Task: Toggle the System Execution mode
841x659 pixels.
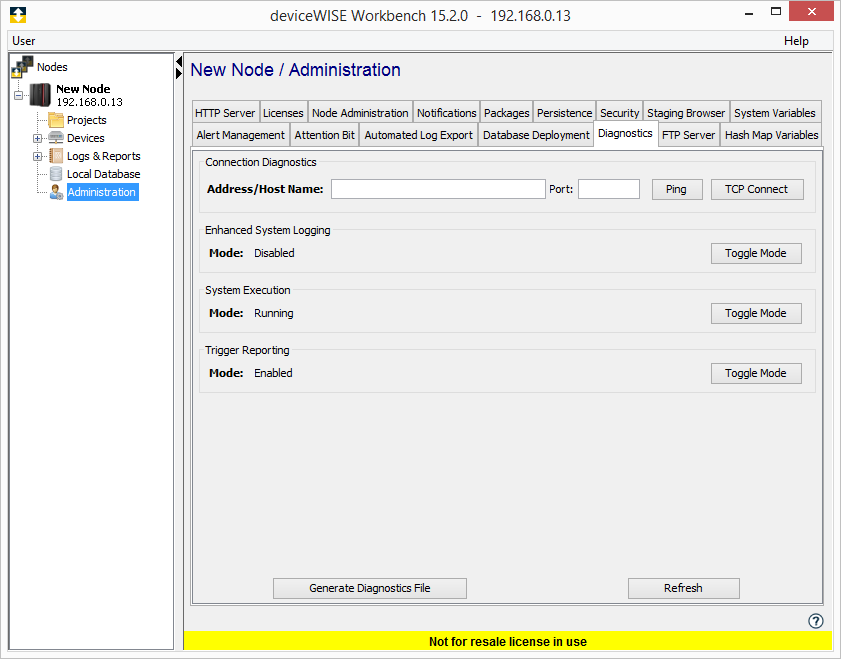Action: pyautogui.click(x=755, y=313)
